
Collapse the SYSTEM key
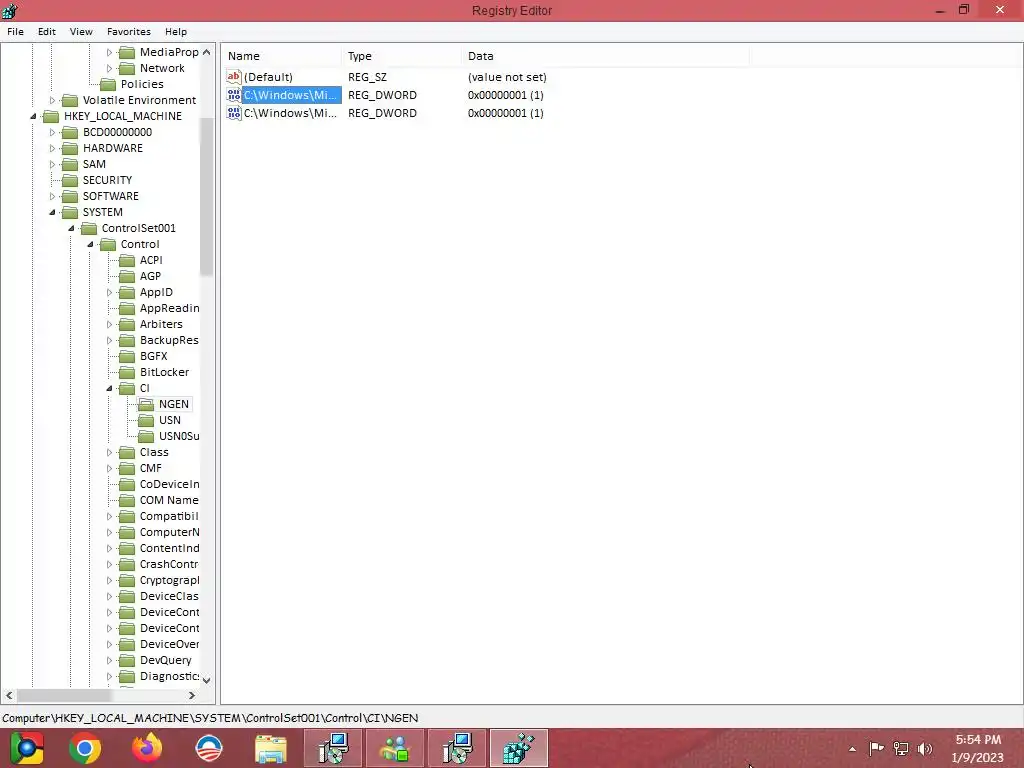point(52,212)
